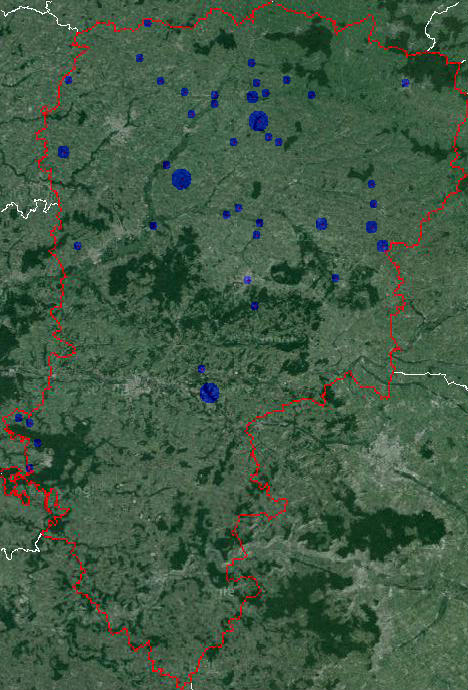Select the medium marker touching the eastern red border
The image size is (468, 690).
[x=382, y=246]
